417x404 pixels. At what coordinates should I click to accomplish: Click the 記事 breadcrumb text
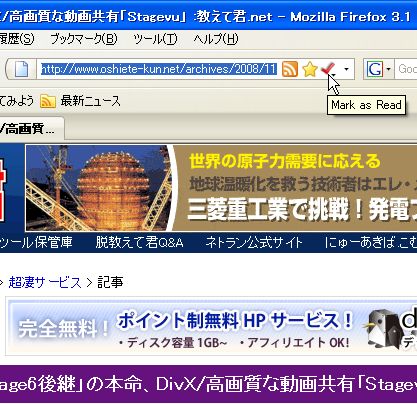[x=110, y=283]
